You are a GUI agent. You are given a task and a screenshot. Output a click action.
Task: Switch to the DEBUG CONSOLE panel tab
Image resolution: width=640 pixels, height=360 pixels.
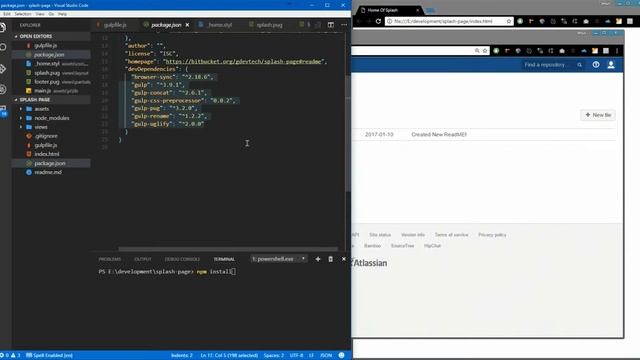point(182,259)
